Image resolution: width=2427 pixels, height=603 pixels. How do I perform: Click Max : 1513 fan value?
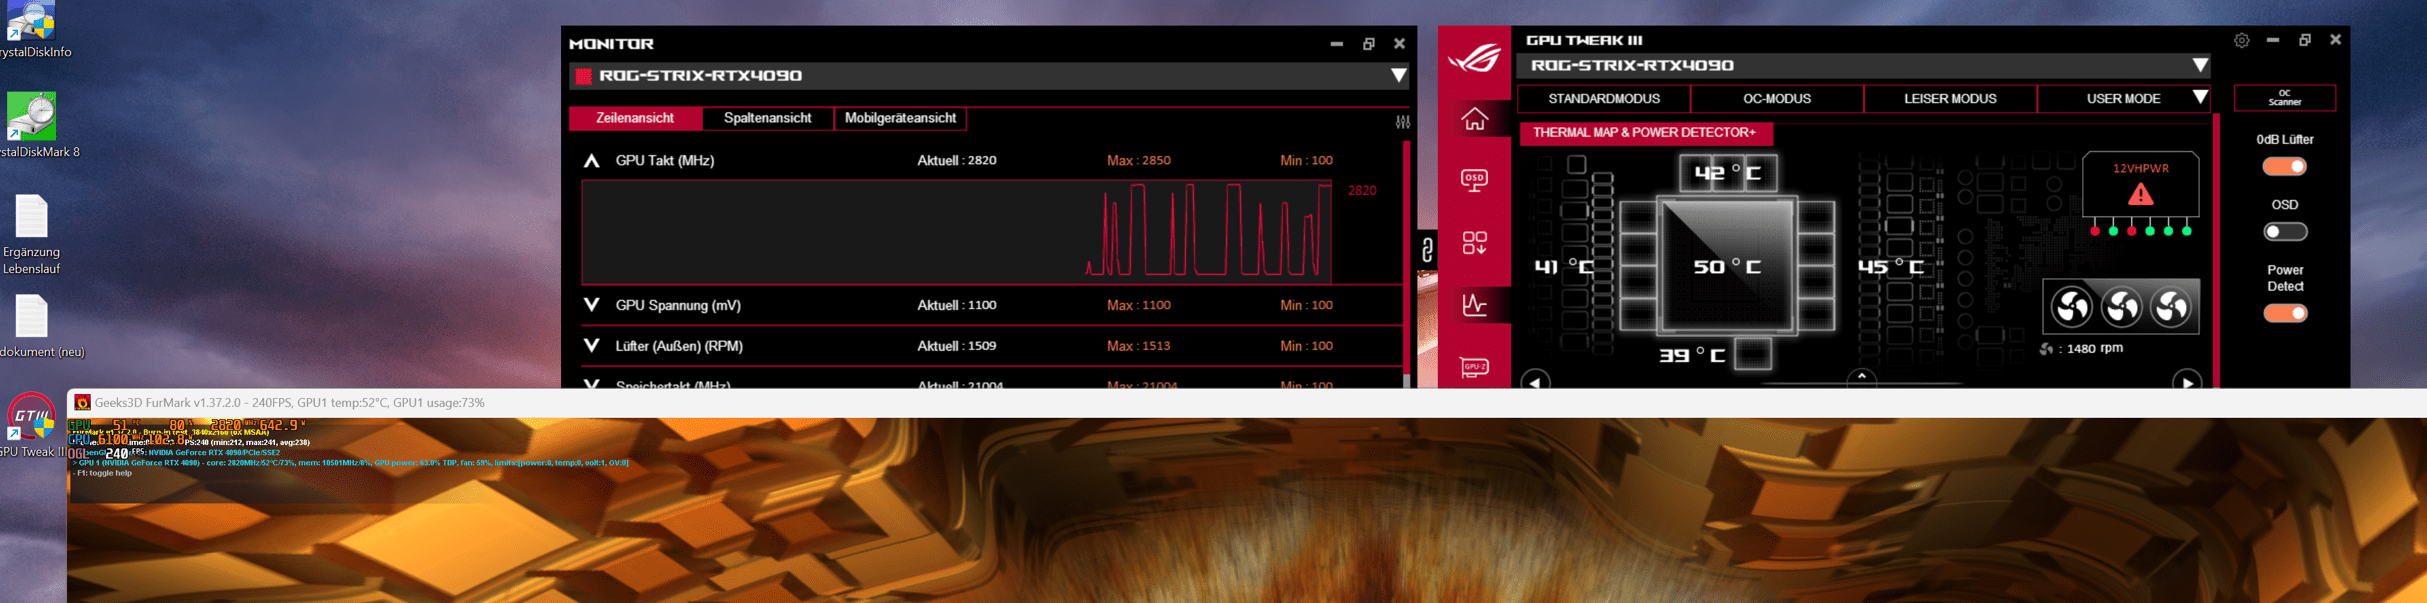1138,346
